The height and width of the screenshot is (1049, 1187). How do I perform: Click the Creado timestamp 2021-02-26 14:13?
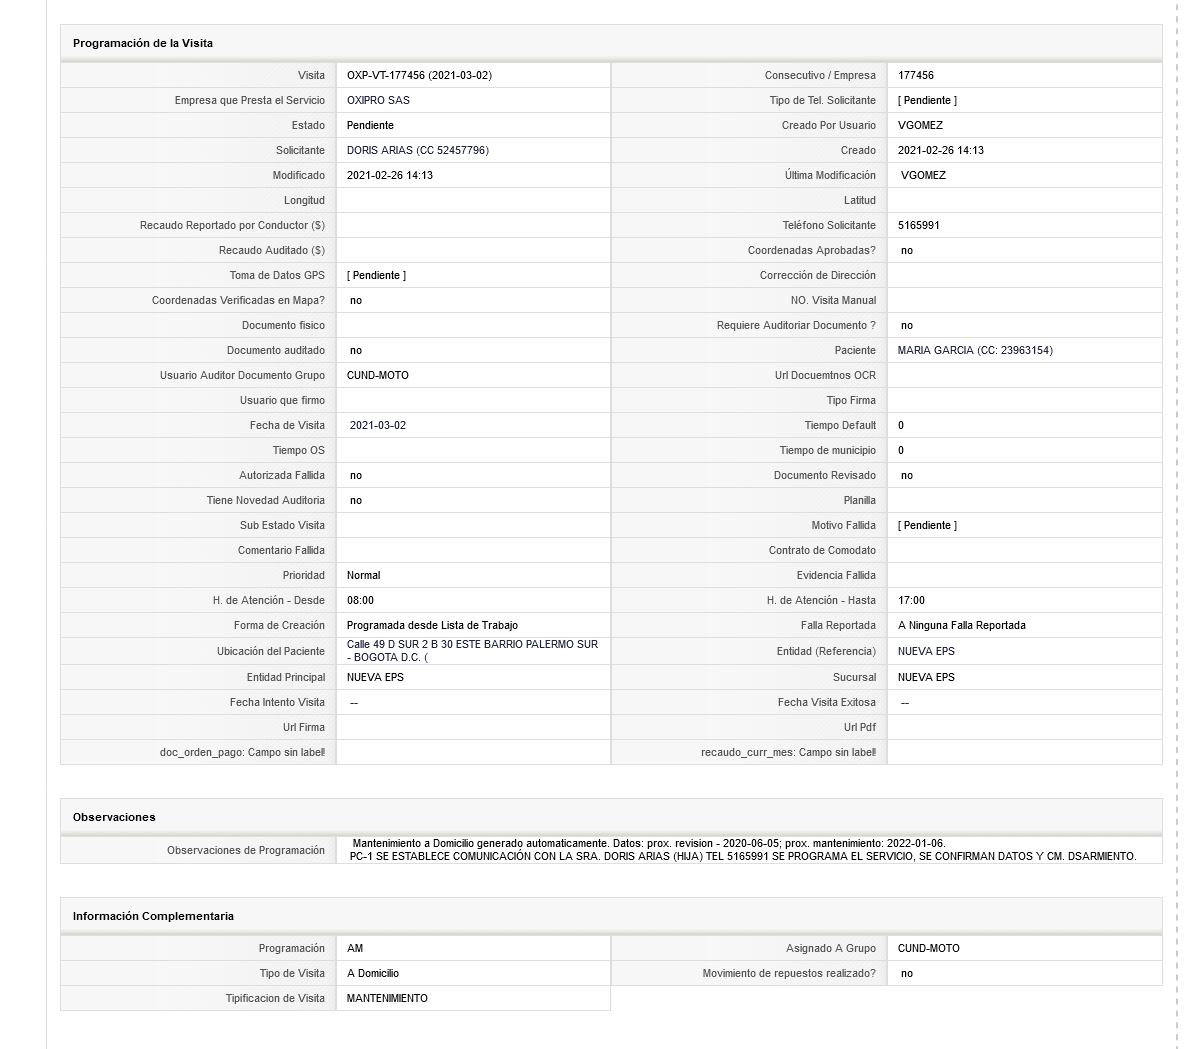(x=941, y=151)
